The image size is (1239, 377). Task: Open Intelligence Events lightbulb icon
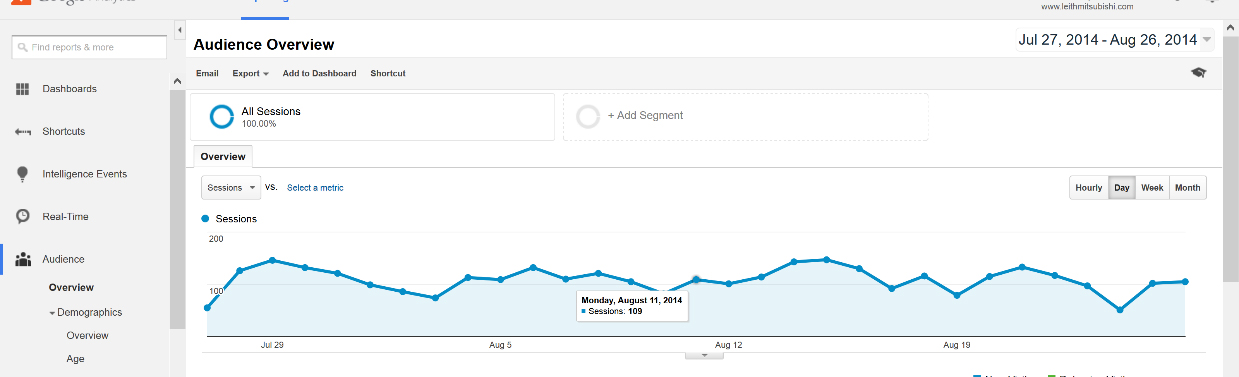click(x=22, y=174)
